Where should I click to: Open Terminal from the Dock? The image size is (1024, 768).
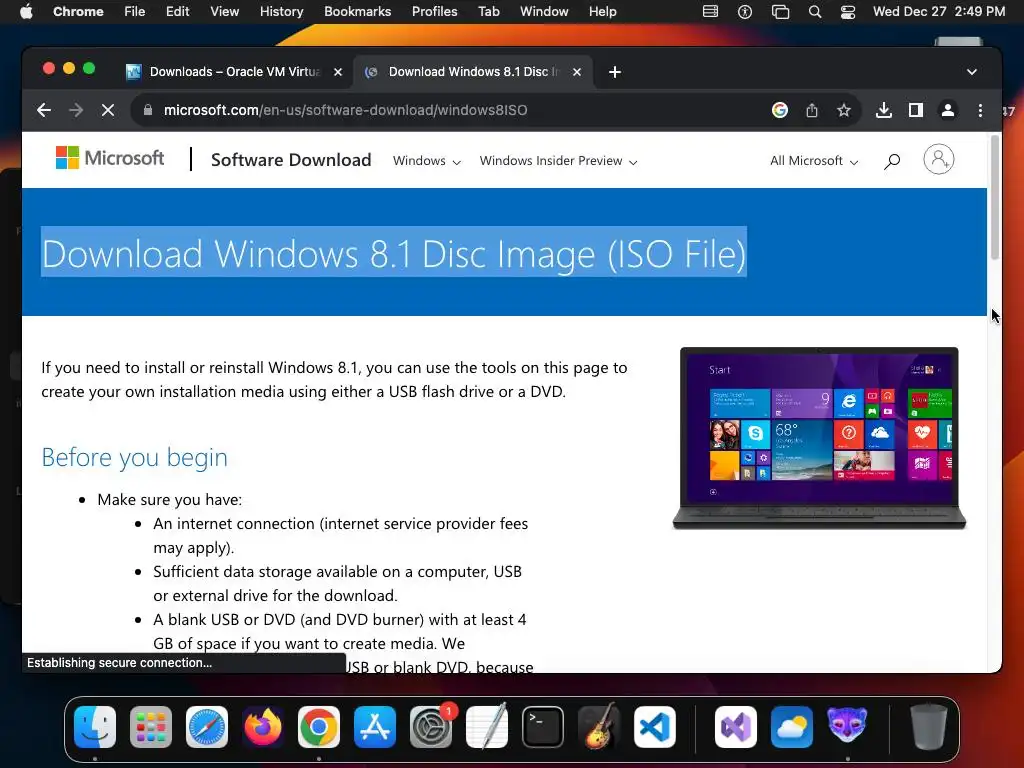tap(543, 726)
